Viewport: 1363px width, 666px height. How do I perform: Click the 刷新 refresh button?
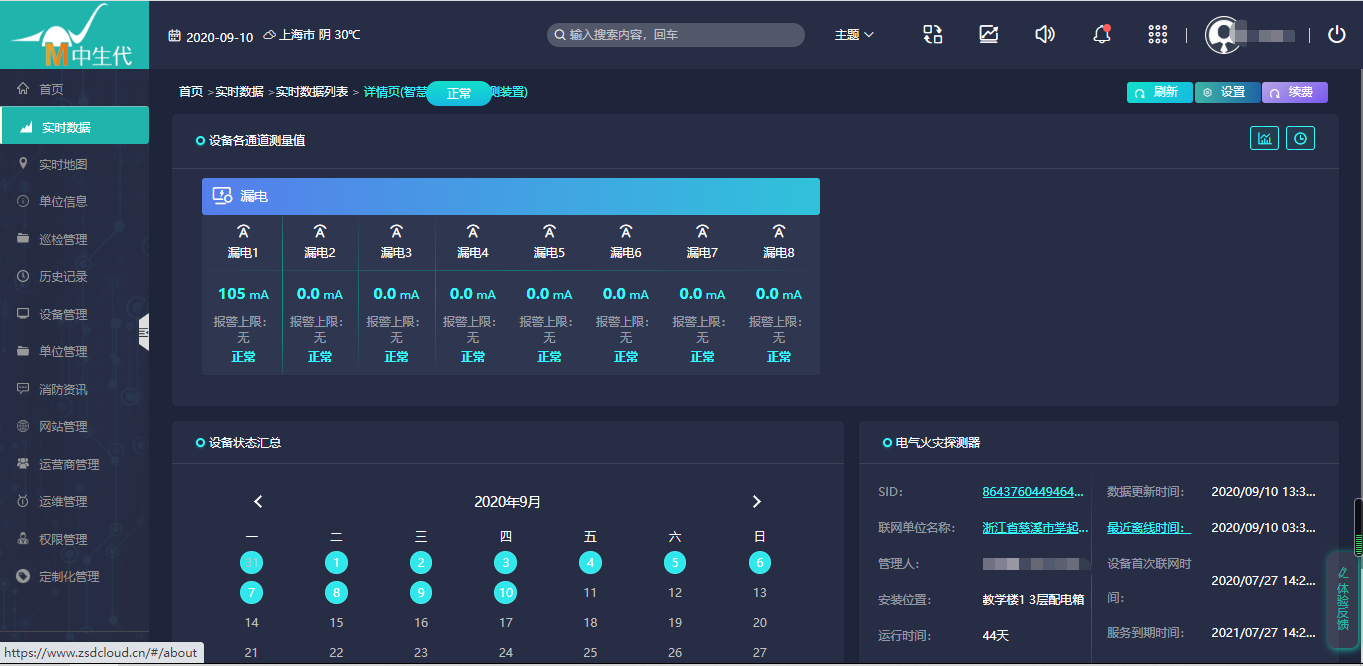coord(1158,92)
